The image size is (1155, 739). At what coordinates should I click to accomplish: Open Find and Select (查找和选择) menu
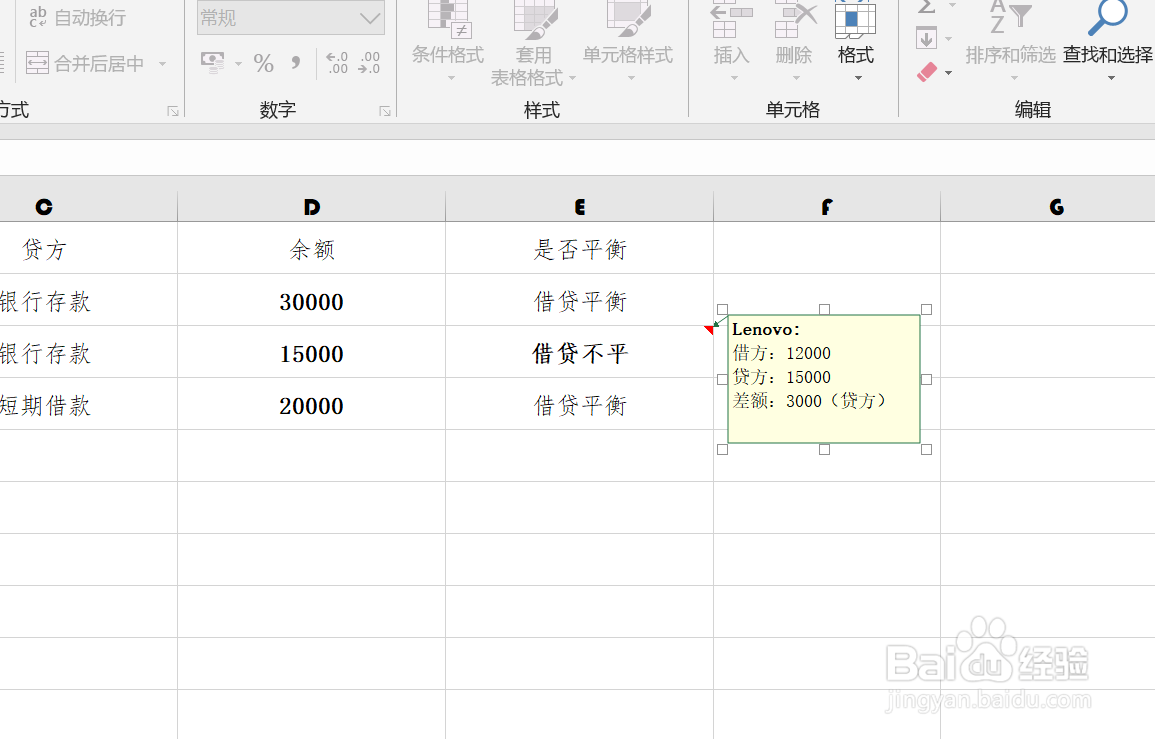pos(1108,42)
